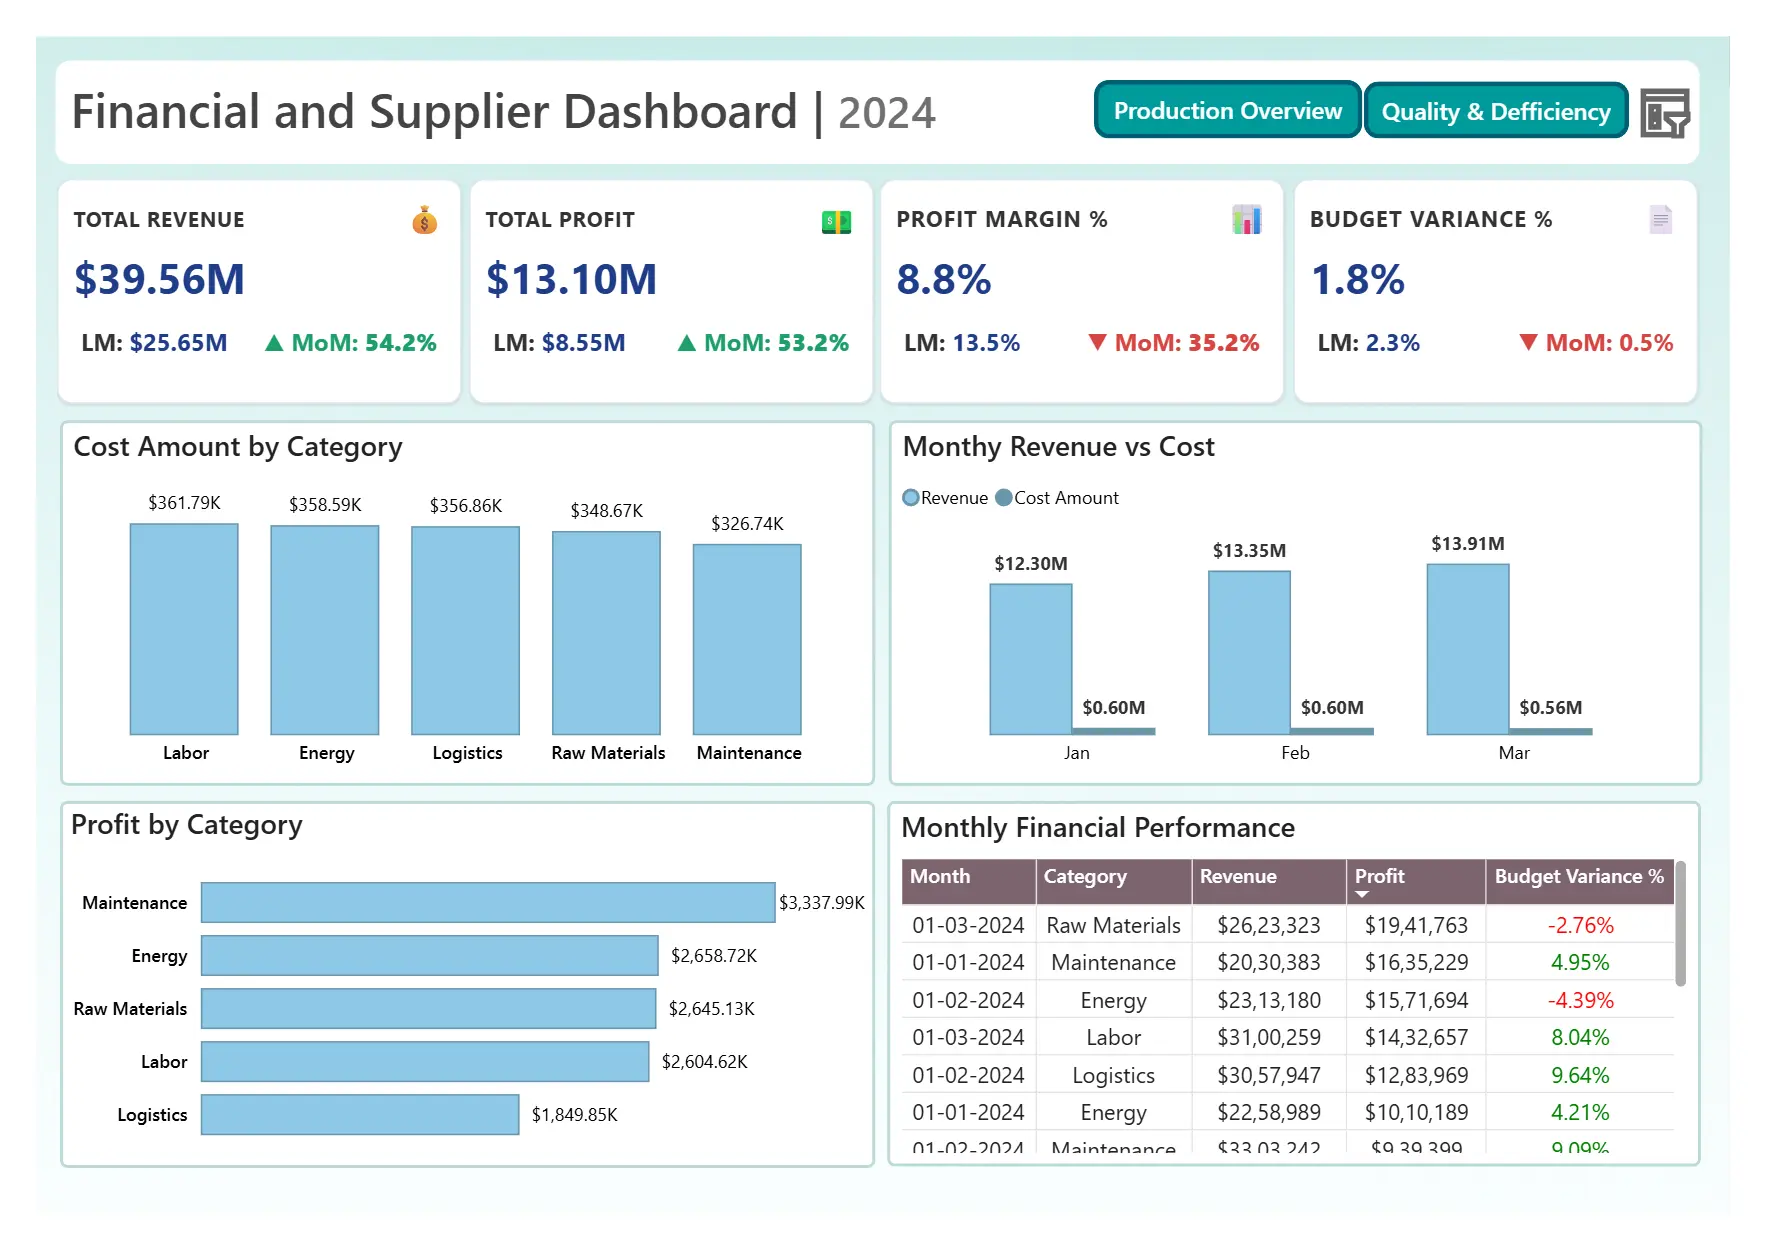Click the red down arrow on Profit Margin MoM
The width and height of the screenshot is (1765, 1249).
(x=1097, y=342)
